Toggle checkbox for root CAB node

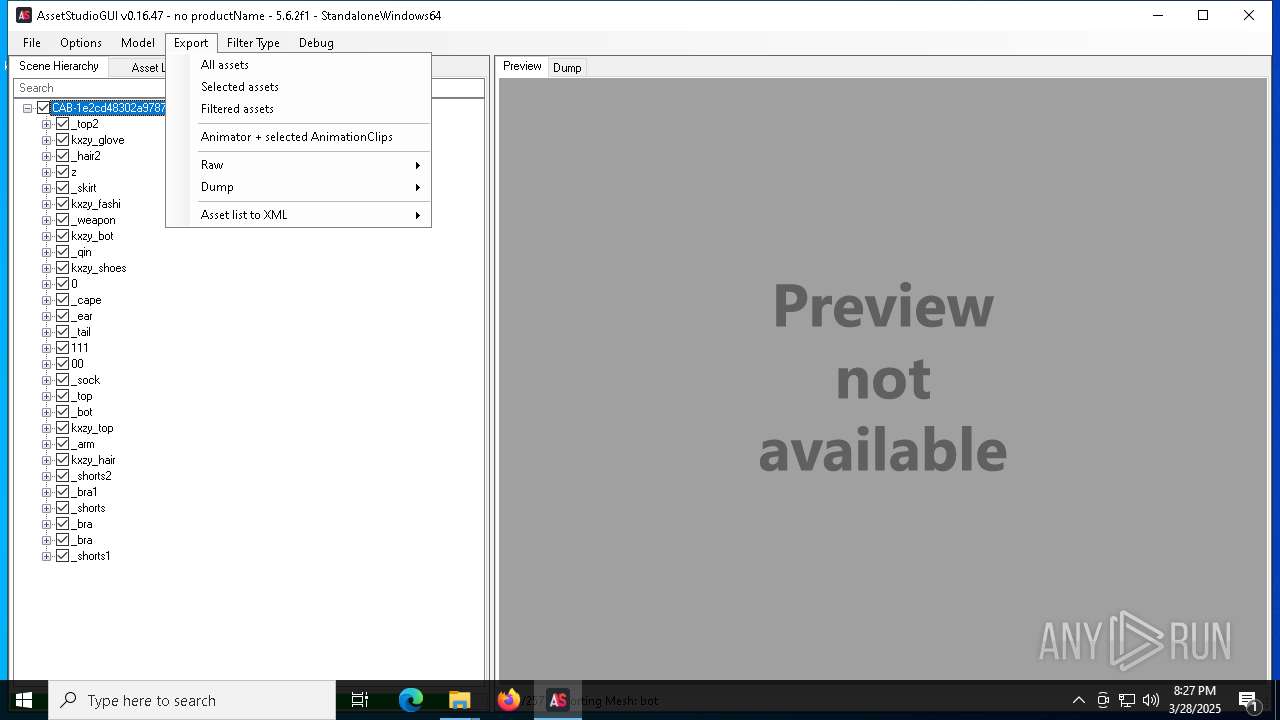tap(43, 108)
